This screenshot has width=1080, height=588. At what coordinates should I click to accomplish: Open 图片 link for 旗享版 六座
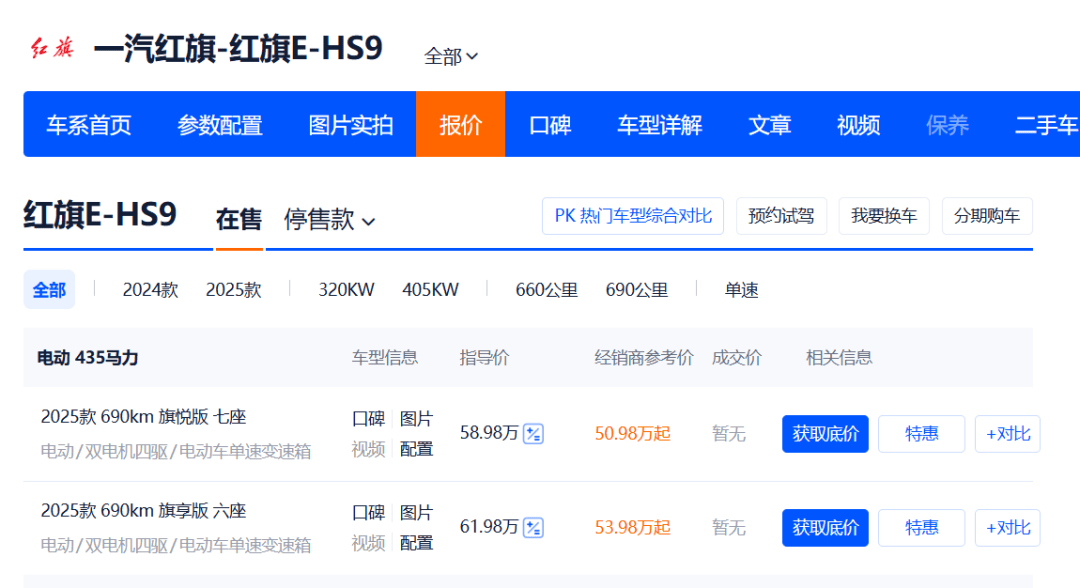[416, 513]
